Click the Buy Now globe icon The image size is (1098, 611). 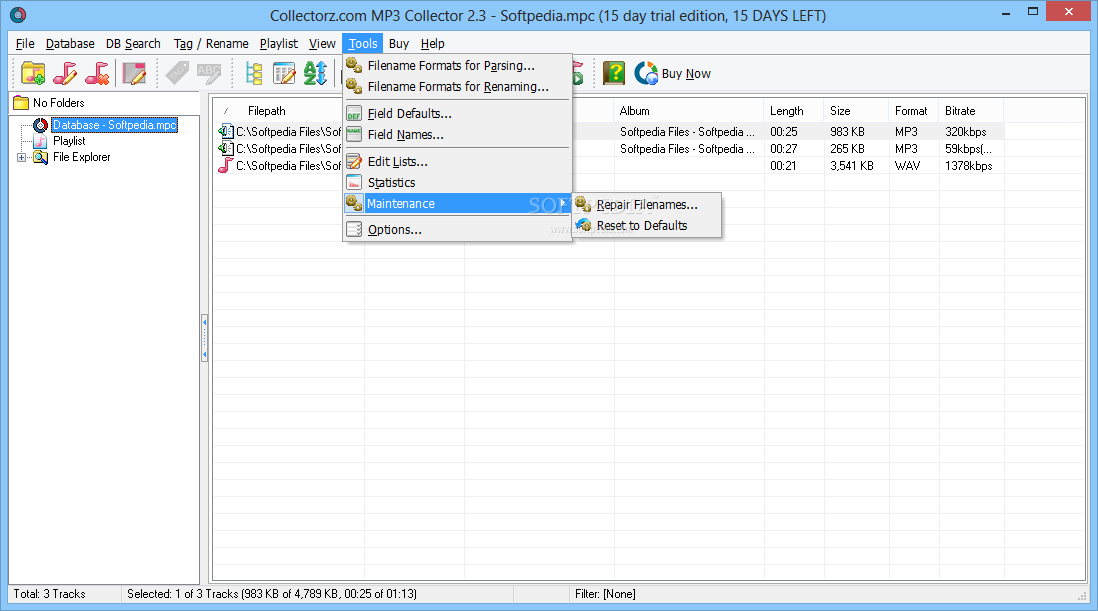(x=646, y=73)
